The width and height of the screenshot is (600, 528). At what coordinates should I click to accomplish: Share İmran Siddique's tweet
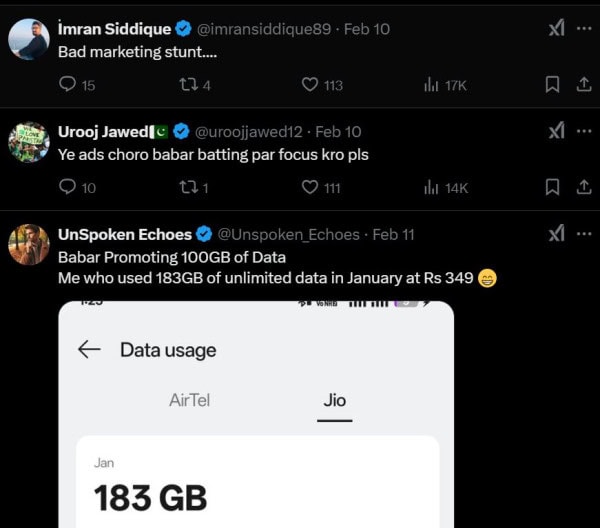(x=584, y=85)
